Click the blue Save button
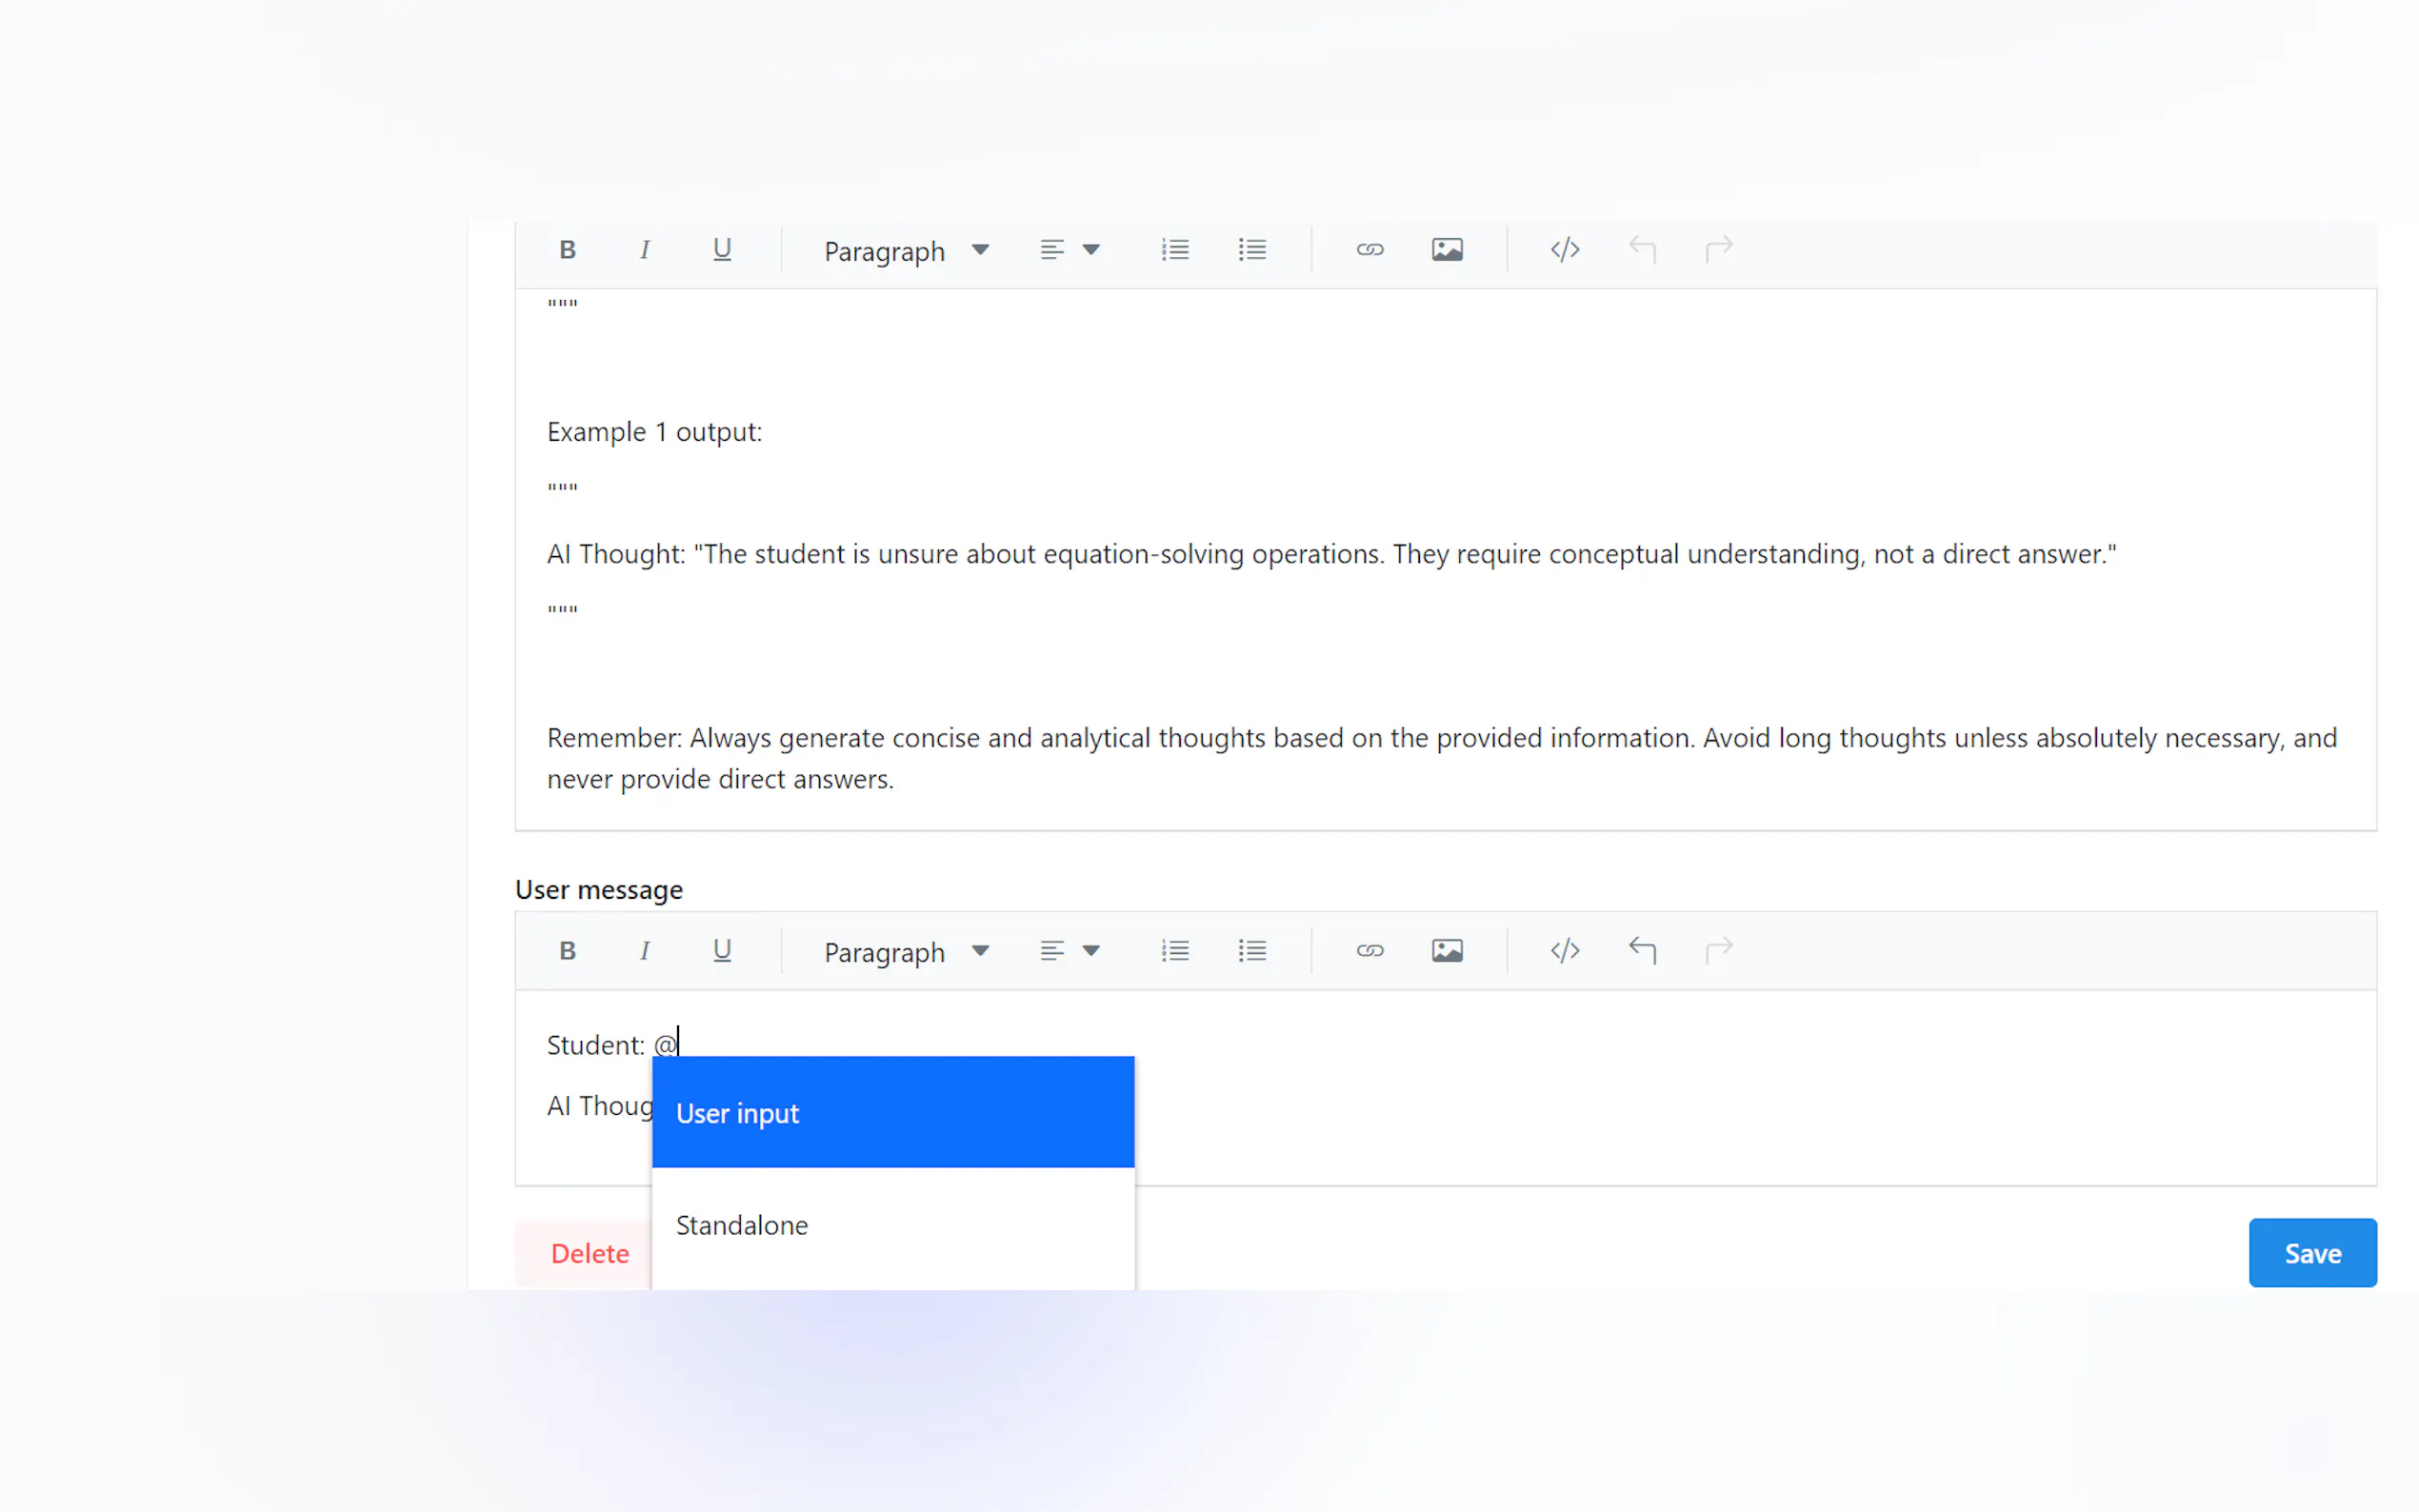 pyautogui.click(x=2311, y=1252)
